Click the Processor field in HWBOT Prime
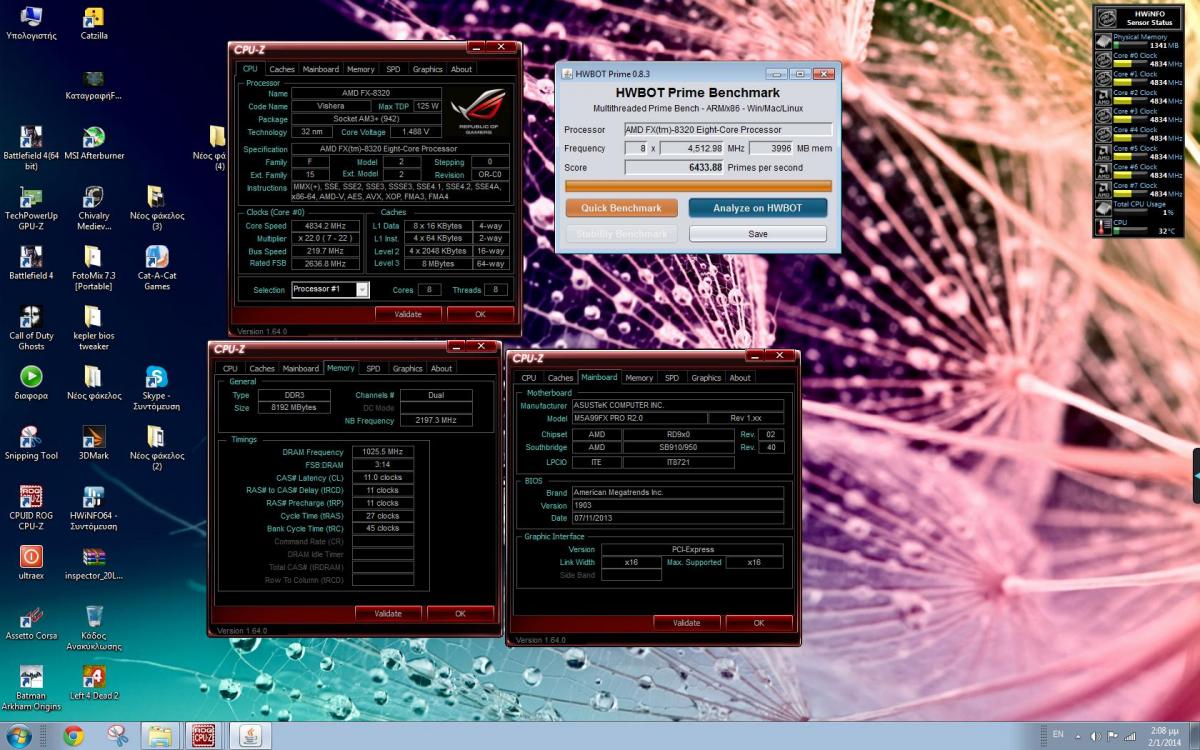 (728, 129)
